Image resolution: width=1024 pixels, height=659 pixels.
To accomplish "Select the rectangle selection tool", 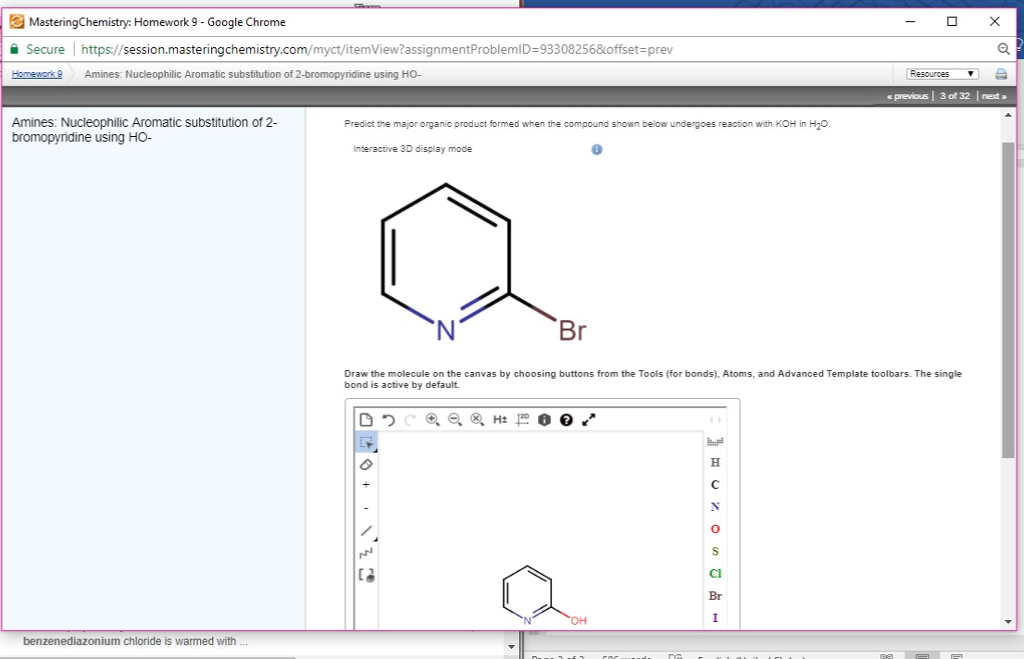I will pyautogui.click(x=366, y=442).
